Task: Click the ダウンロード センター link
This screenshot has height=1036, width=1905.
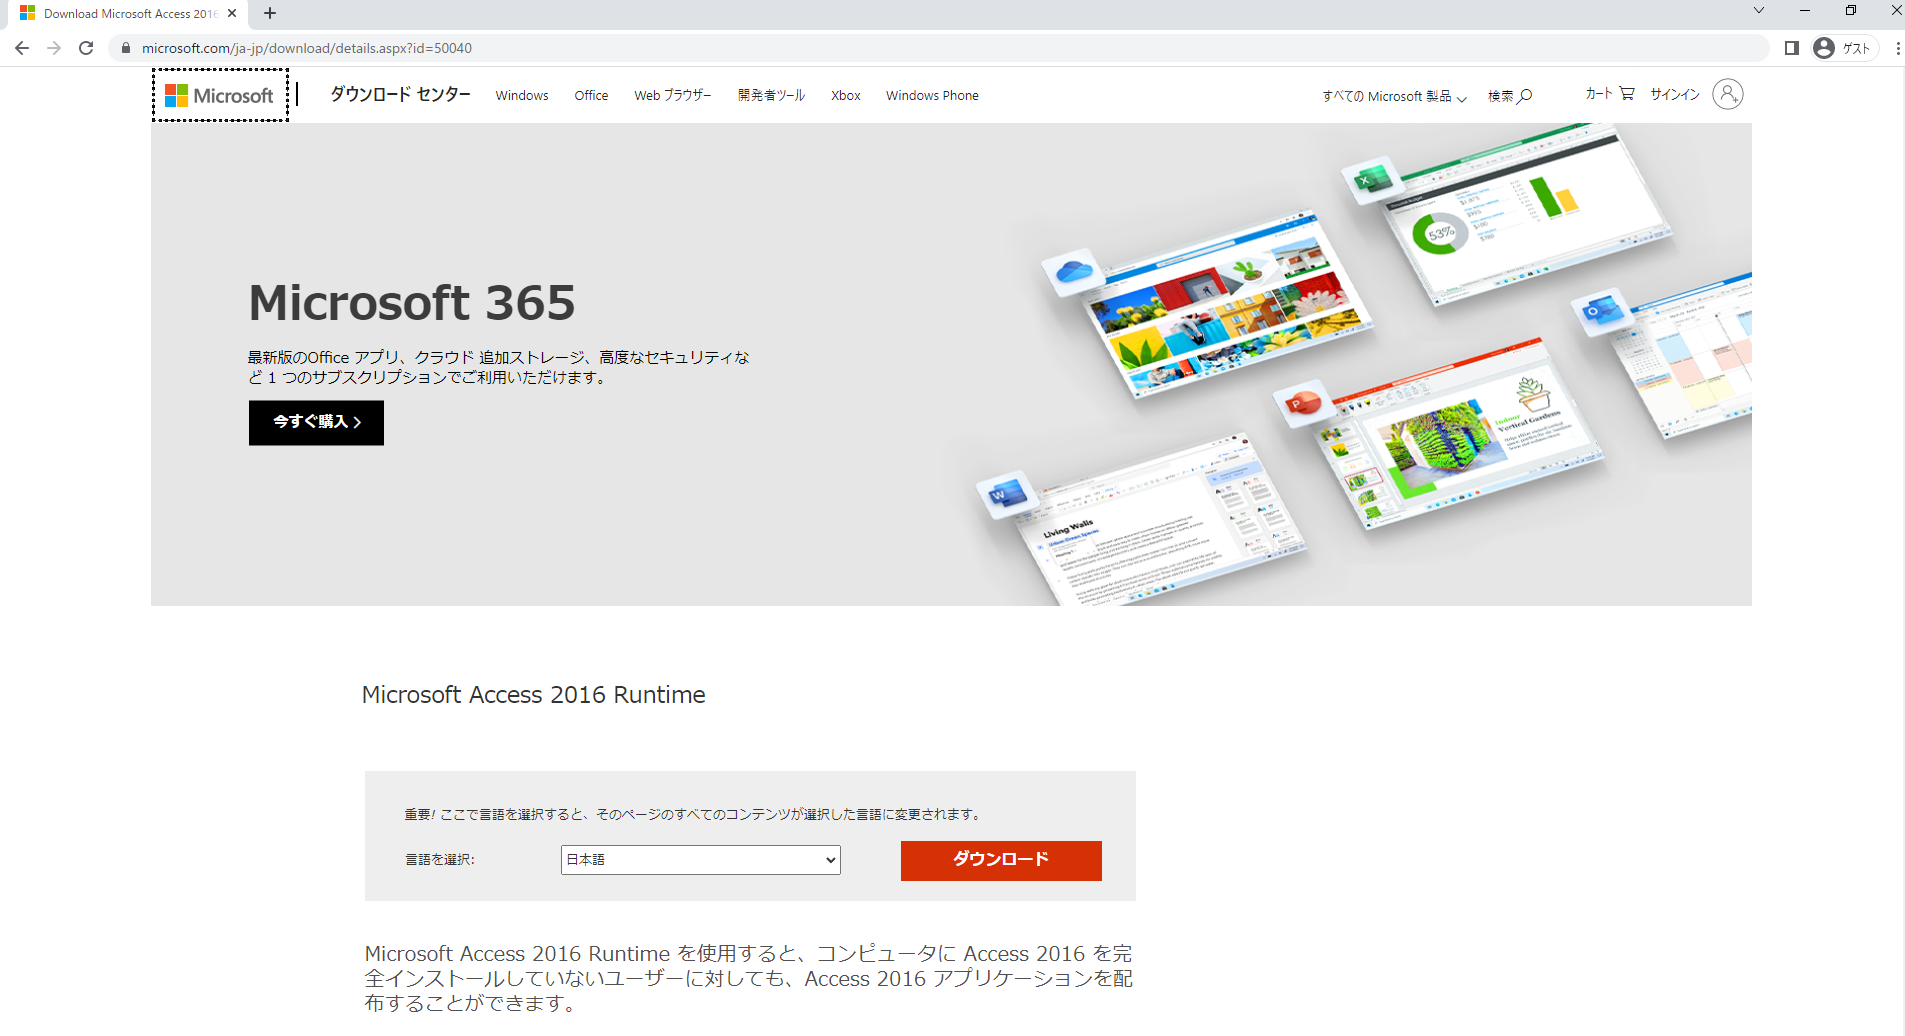Action: click(400, 94)
